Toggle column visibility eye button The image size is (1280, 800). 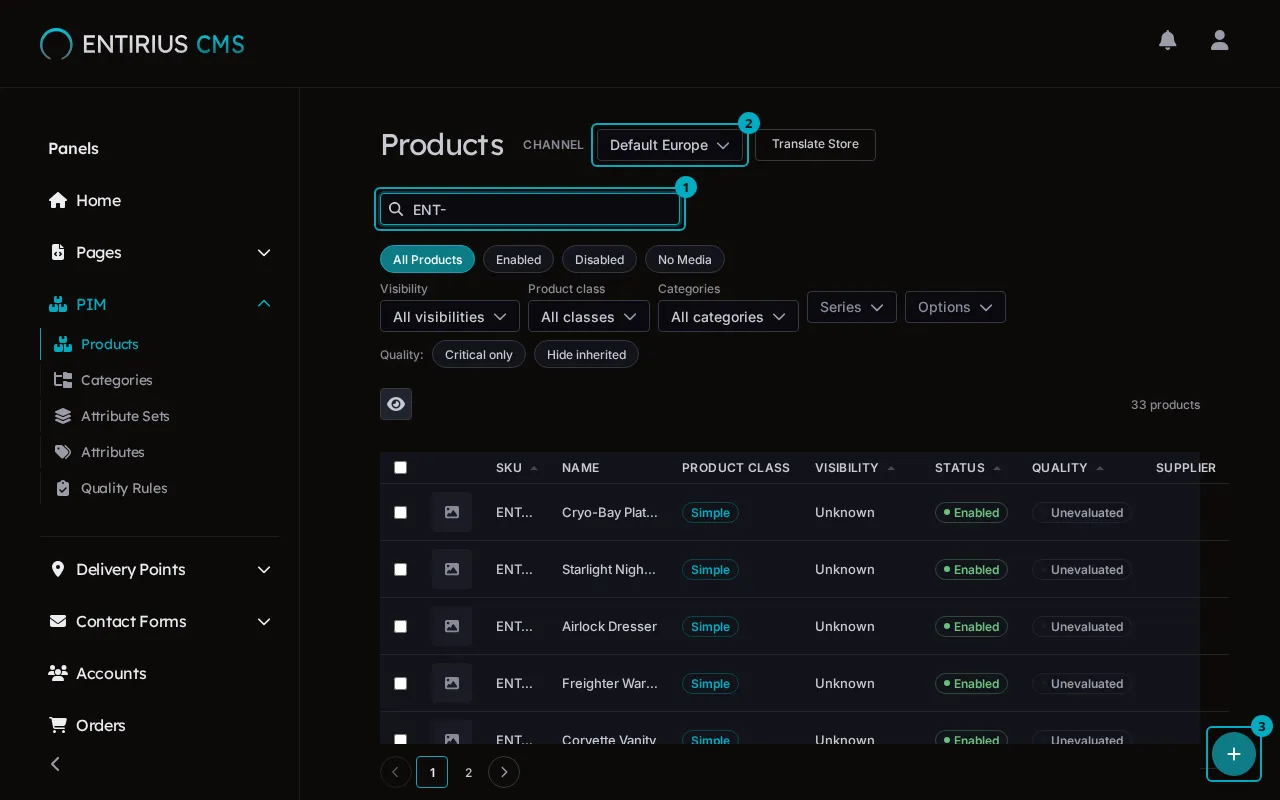tap(396, 404)
